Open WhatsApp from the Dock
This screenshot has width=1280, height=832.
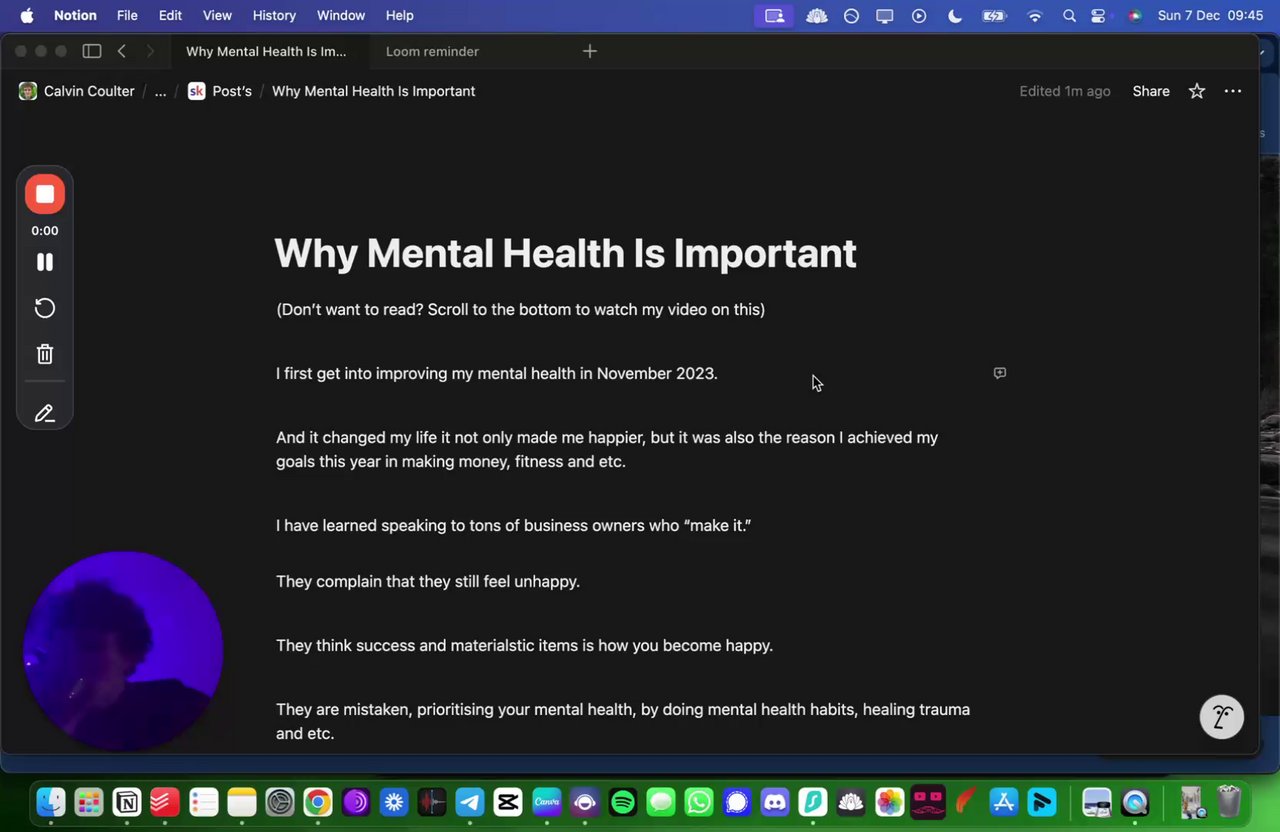(699, 802)
